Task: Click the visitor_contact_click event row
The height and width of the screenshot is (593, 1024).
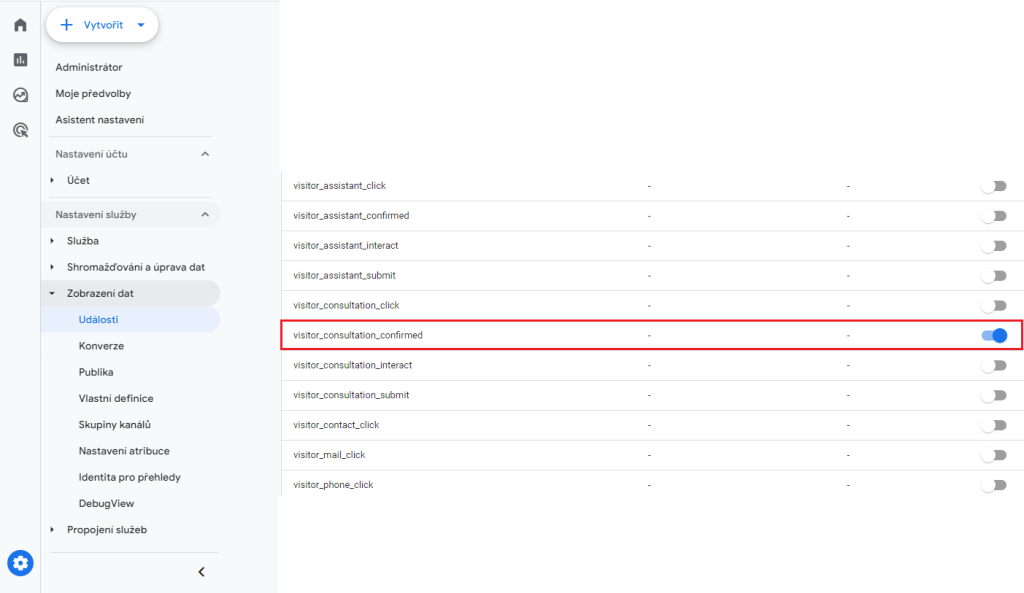Action: coord(336,426)
